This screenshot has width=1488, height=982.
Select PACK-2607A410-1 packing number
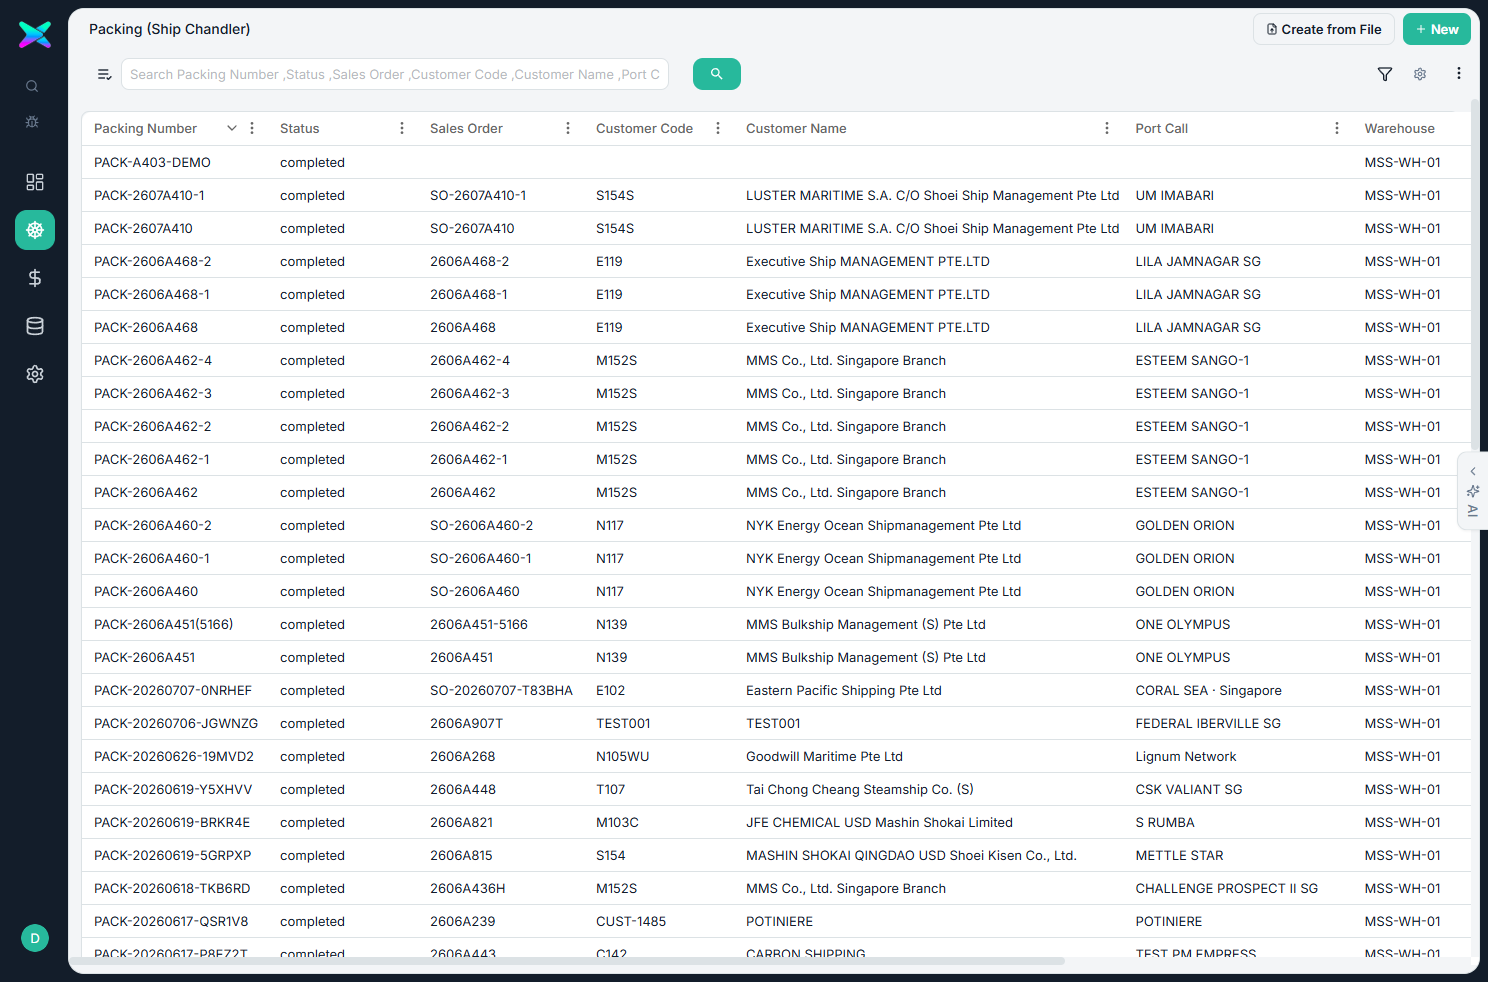click(x=149, y=195)
